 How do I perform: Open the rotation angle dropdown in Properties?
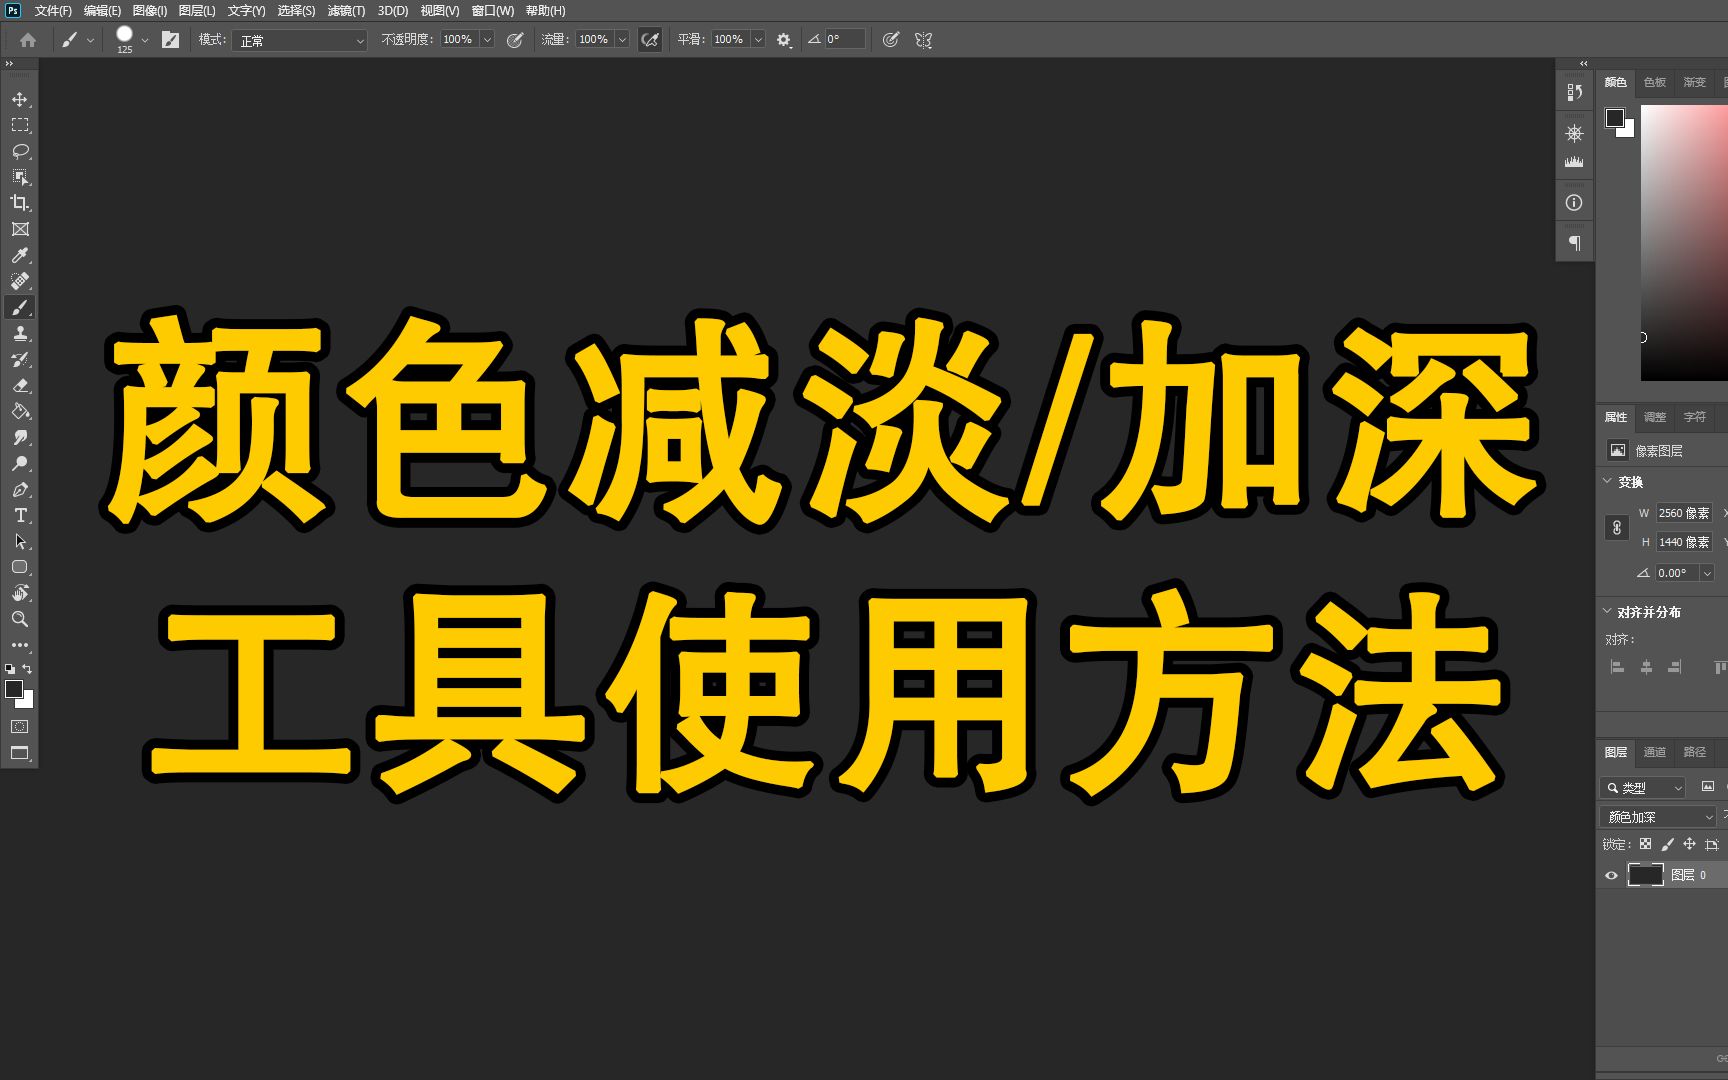point(1707,573)
